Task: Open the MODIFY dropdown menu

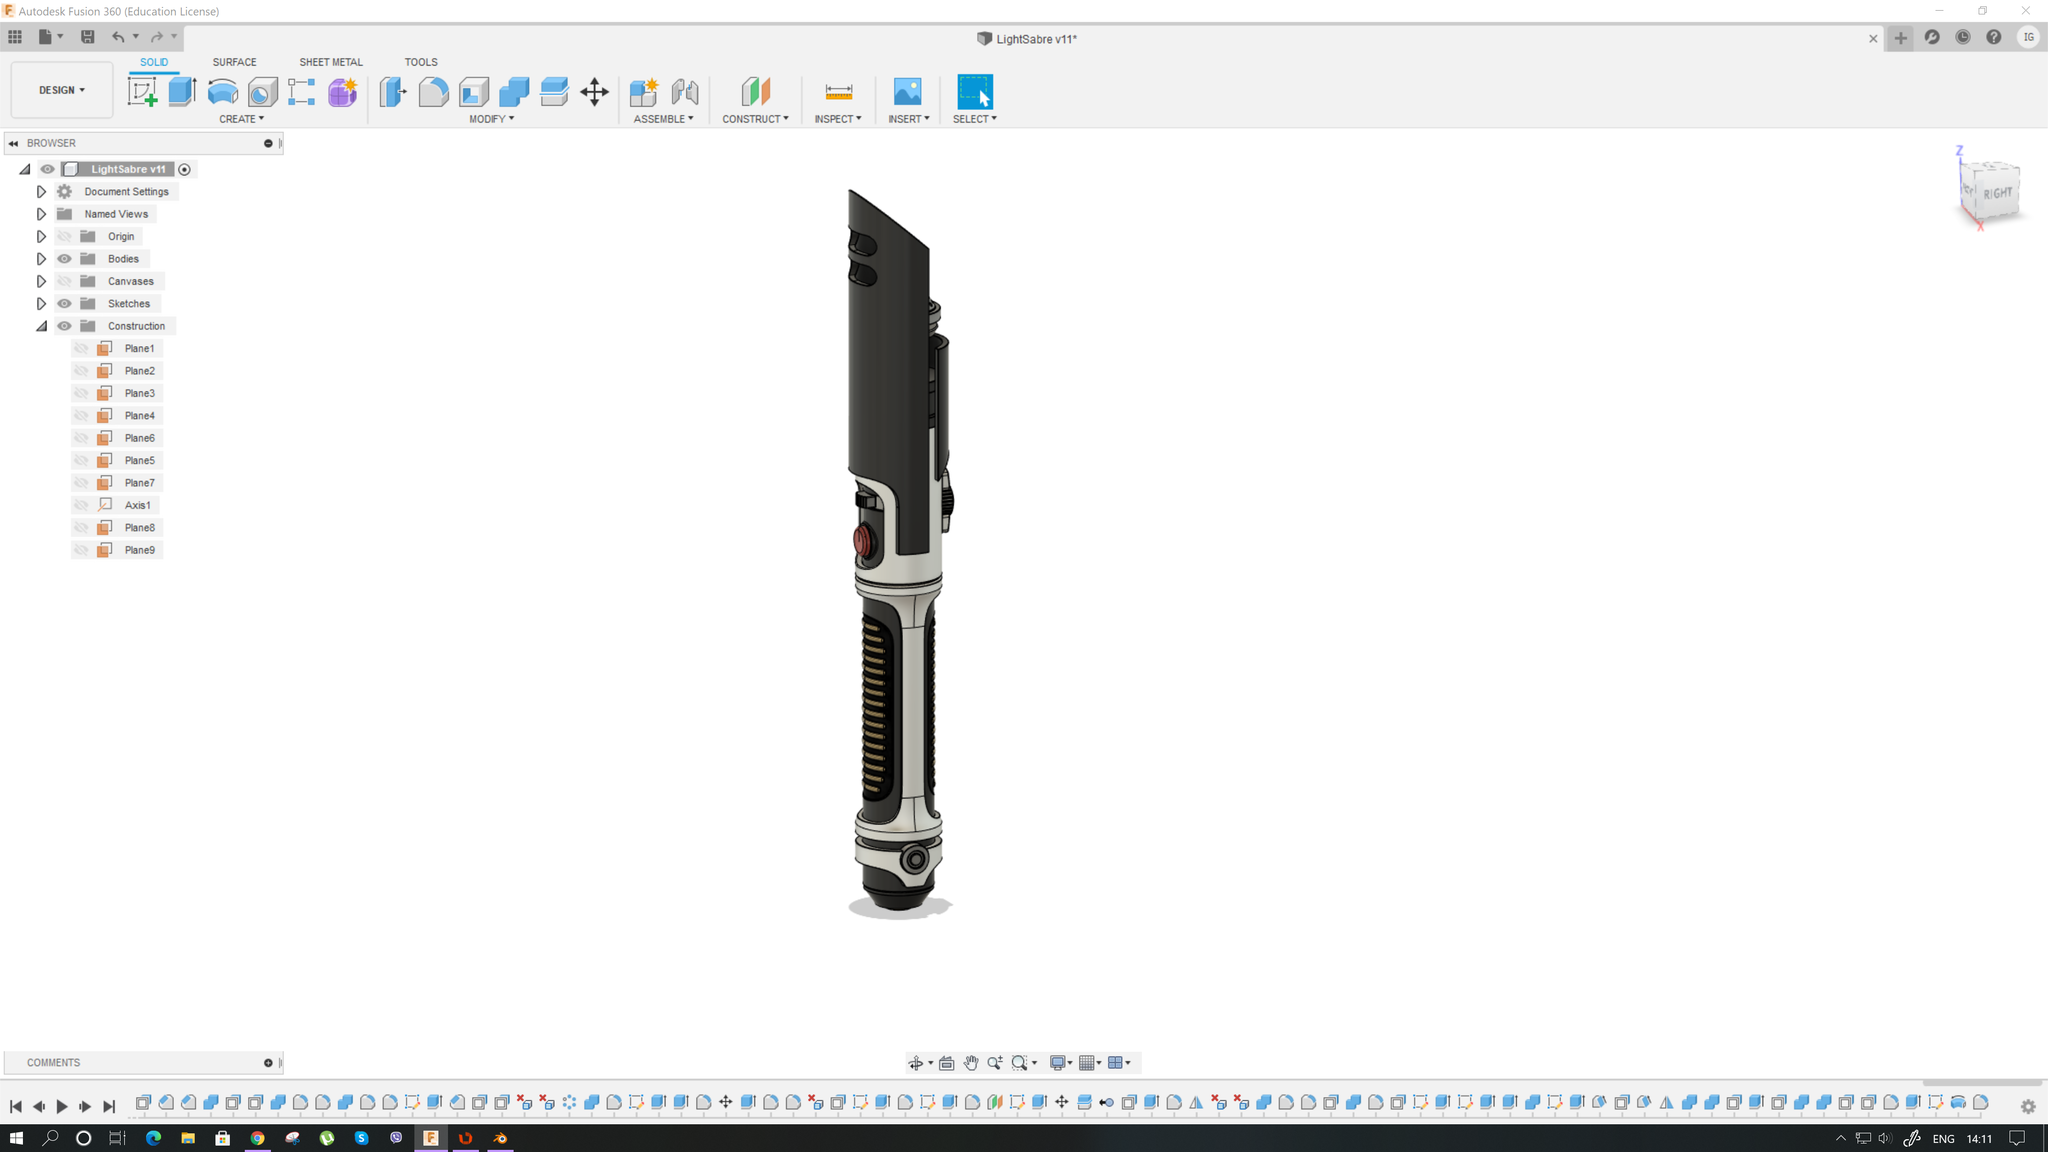Action: click(x=491, y=119)
